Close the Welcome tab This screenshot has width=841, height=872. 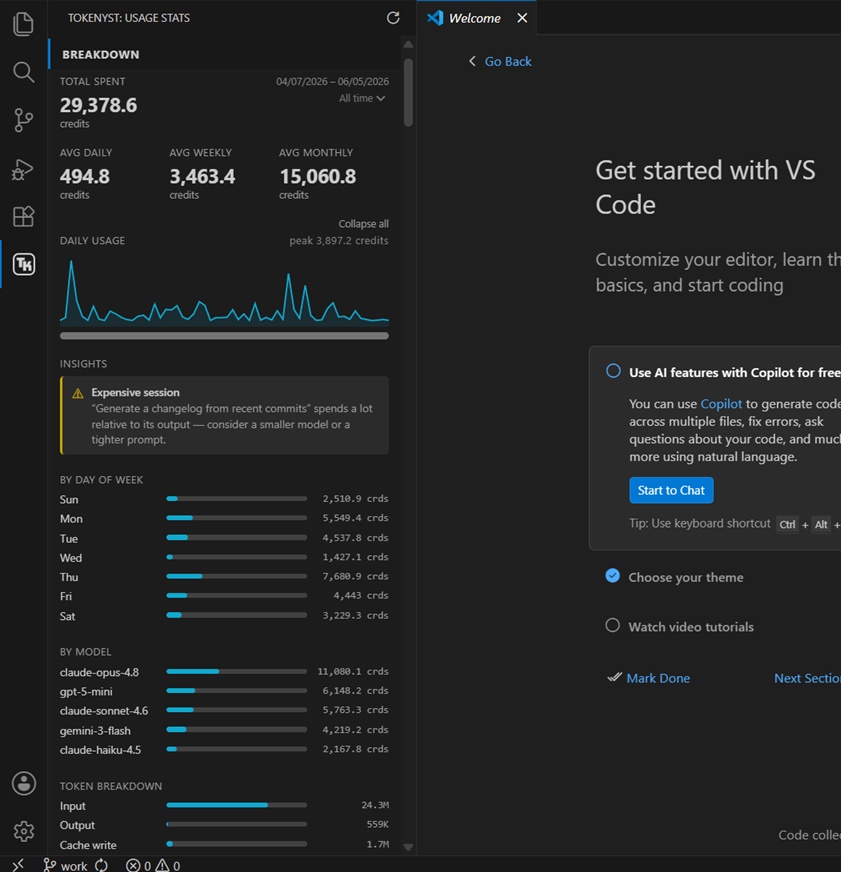[x=522, y=18]
